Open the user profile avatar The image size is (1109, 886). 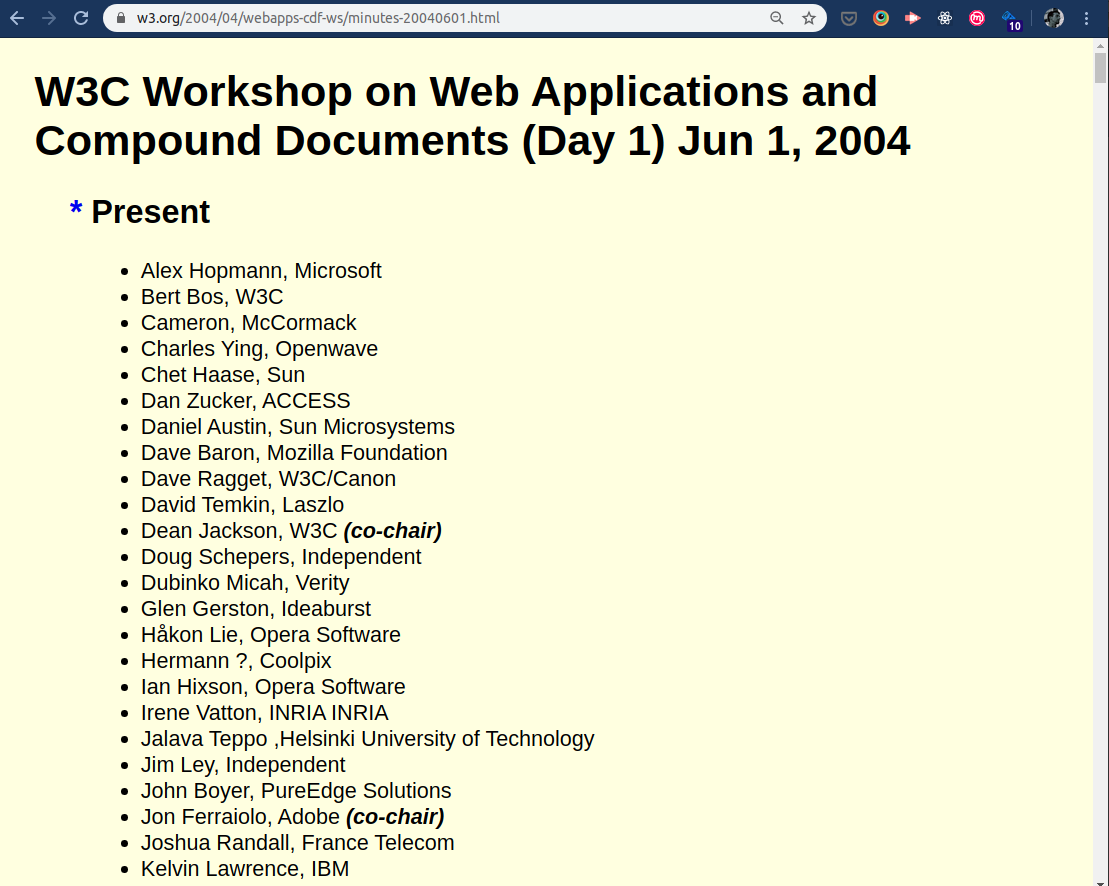[x=1053, y=18]
